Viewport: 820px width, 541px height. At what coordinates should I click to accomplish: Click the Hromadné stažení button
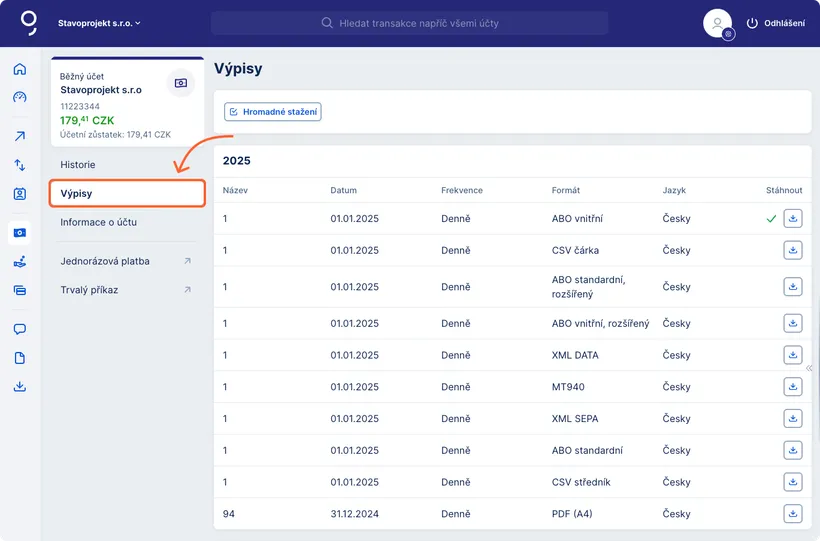click(x=272, y=112)
